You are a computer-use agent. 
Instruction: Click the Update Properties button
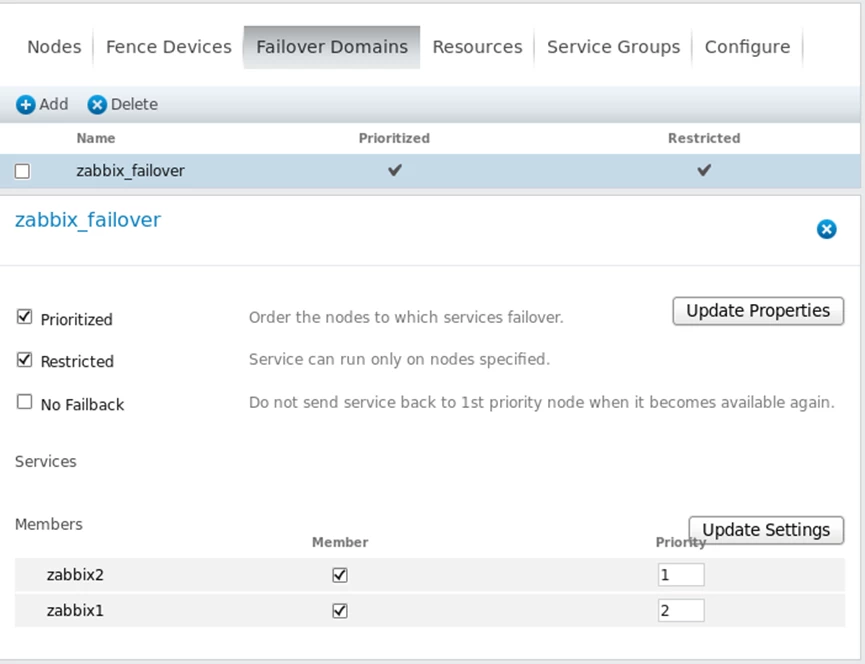[758, 311]
